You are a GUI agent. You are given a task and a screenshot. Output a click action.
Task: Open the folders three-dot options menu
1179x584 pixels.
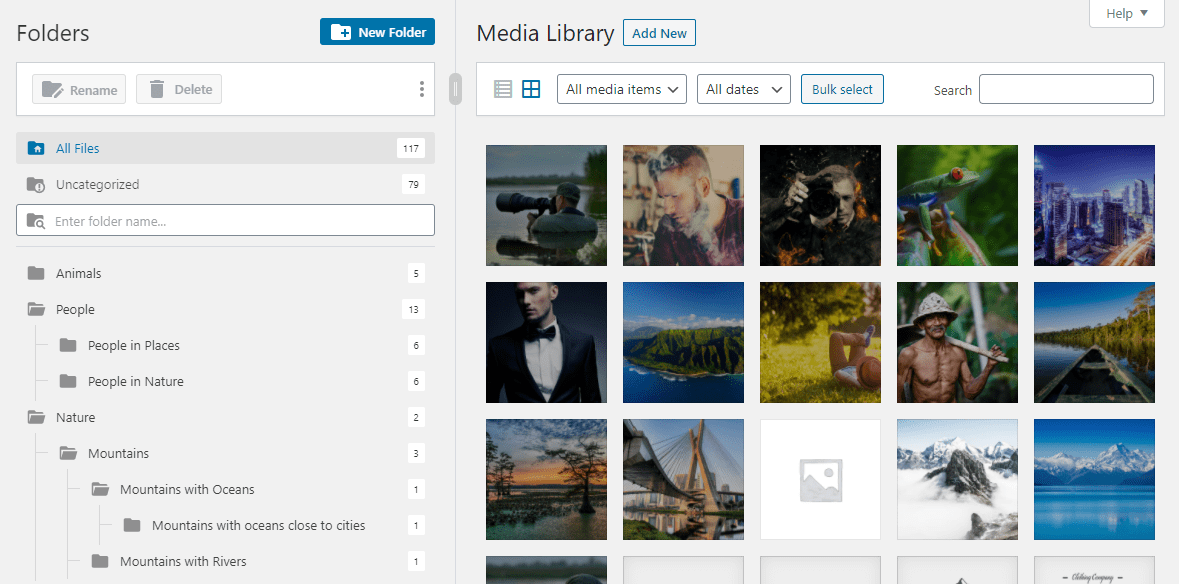pyautogui.click(x=422, y=89)
